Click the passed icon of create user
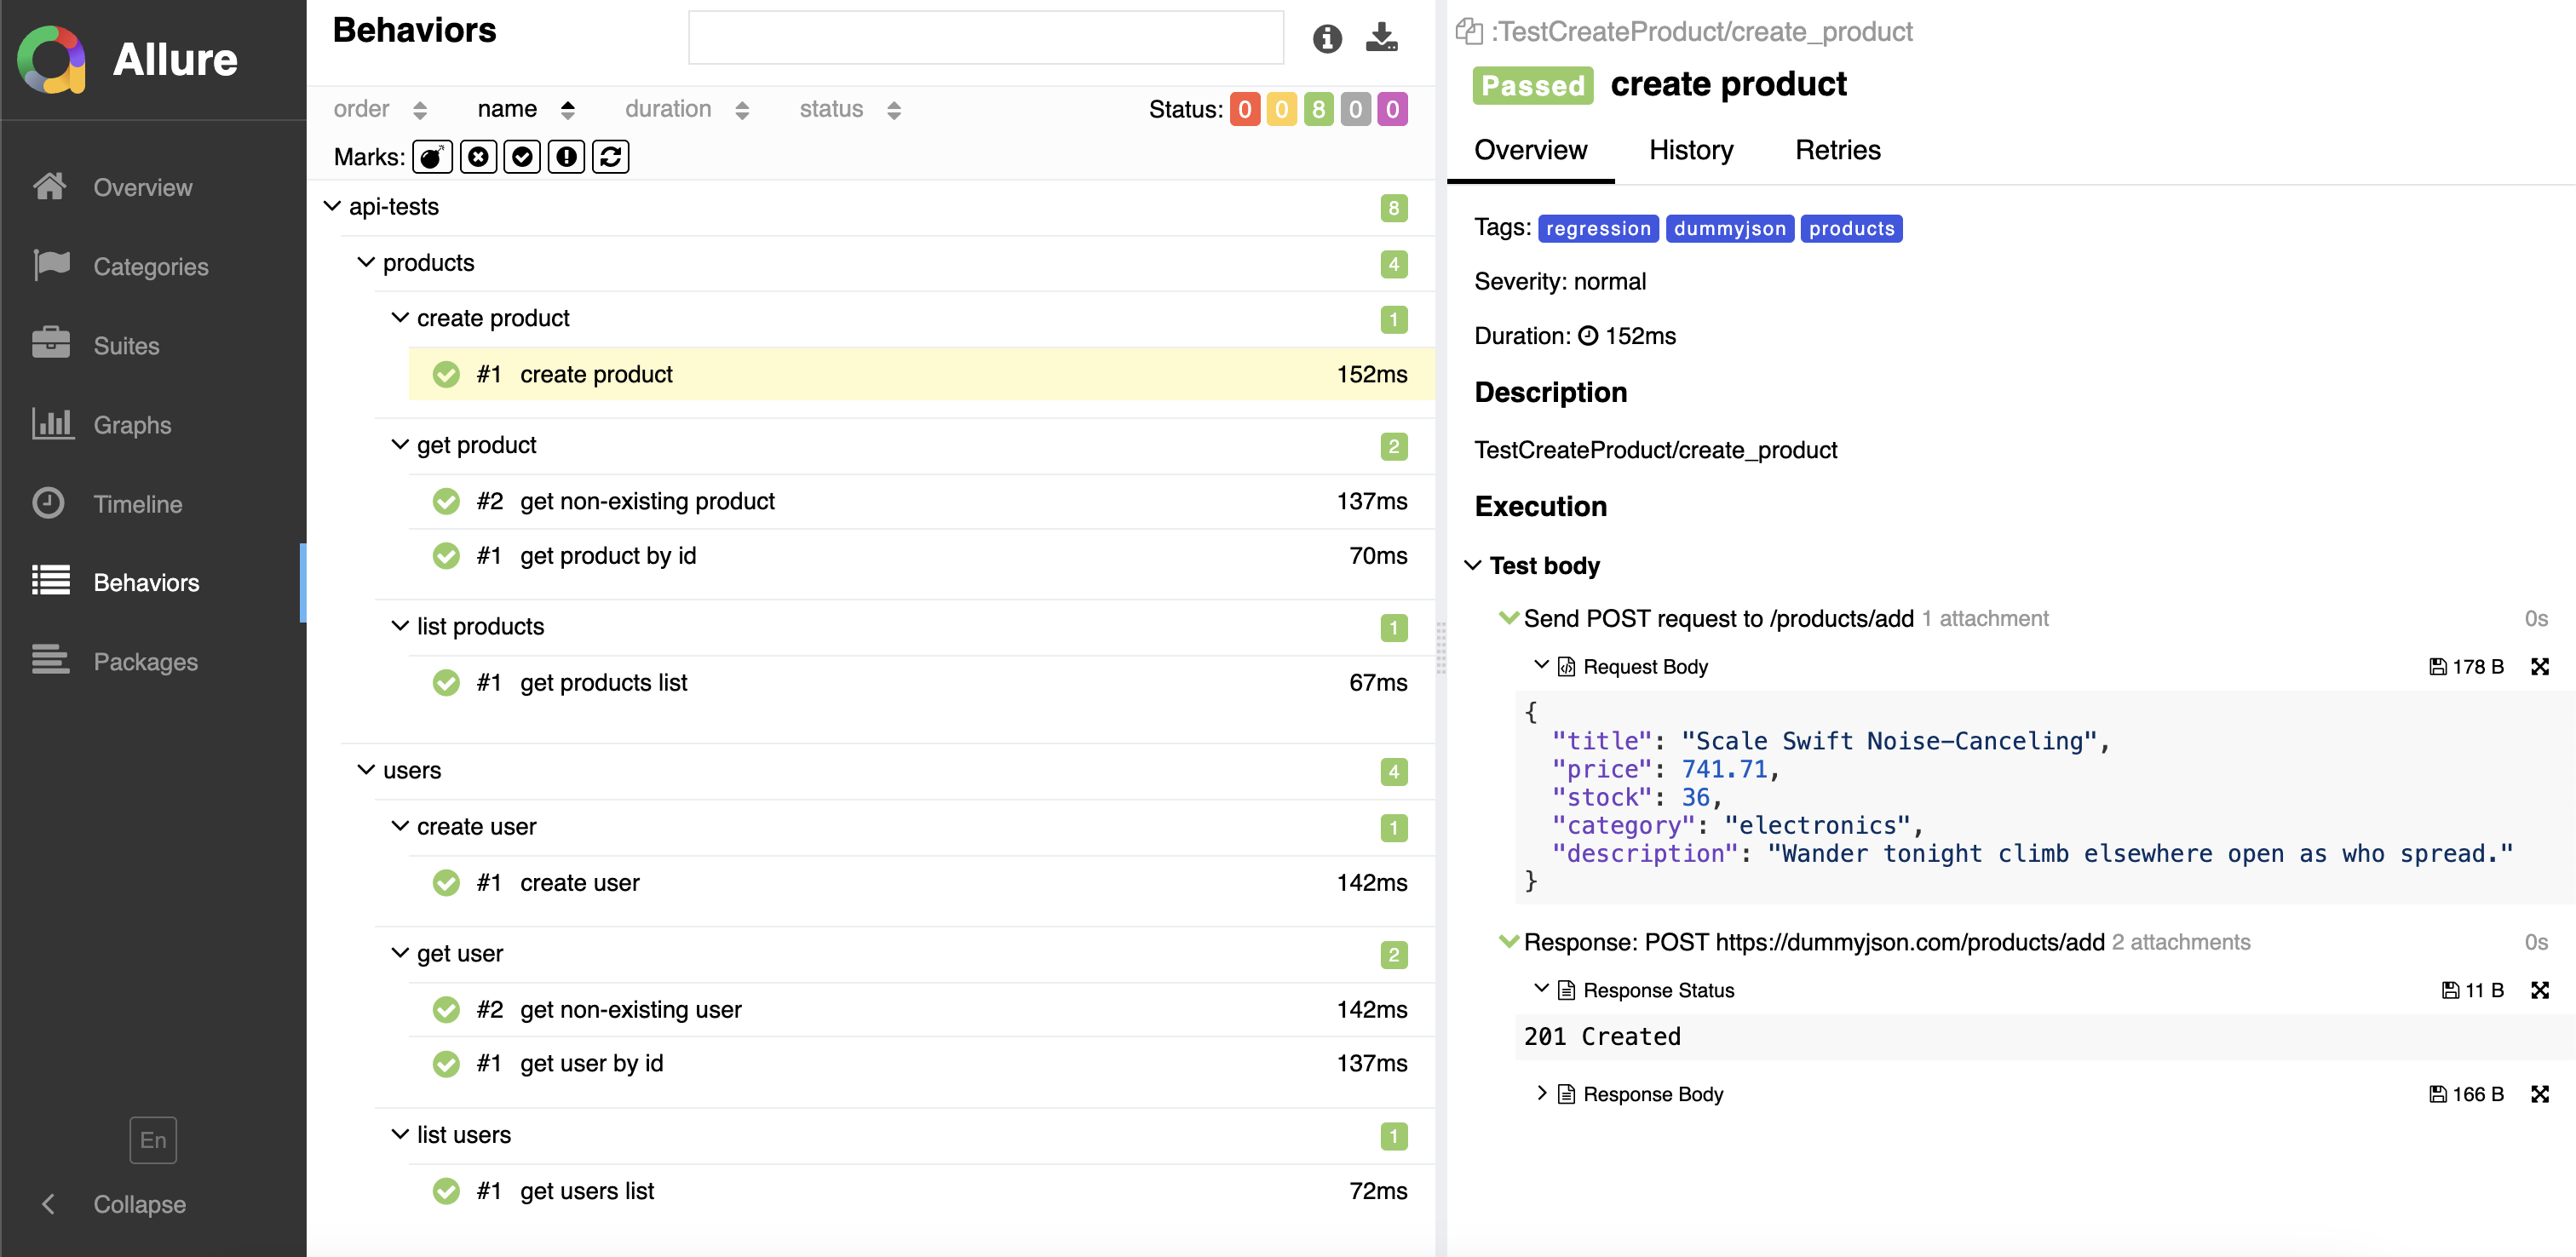2576x1257 pixels. click(x=446, y=882)
